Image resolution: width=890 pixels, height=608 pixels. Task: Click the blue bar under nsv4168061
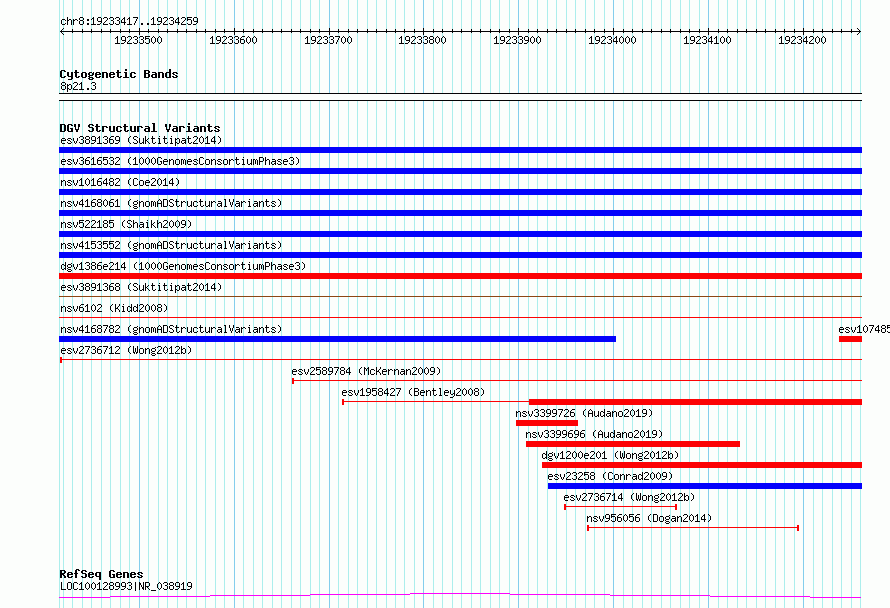pos(460,213)
